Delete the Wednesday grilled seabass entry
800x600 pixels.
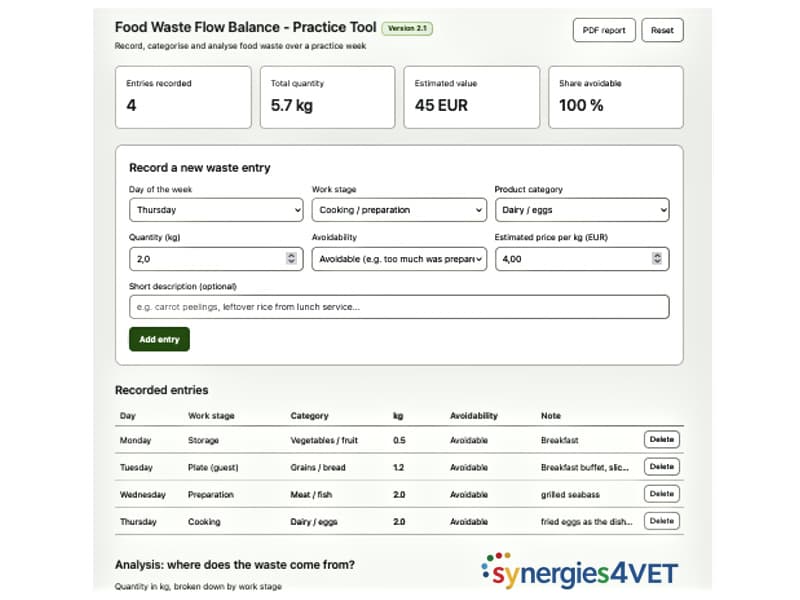click(x=662, y=493)
